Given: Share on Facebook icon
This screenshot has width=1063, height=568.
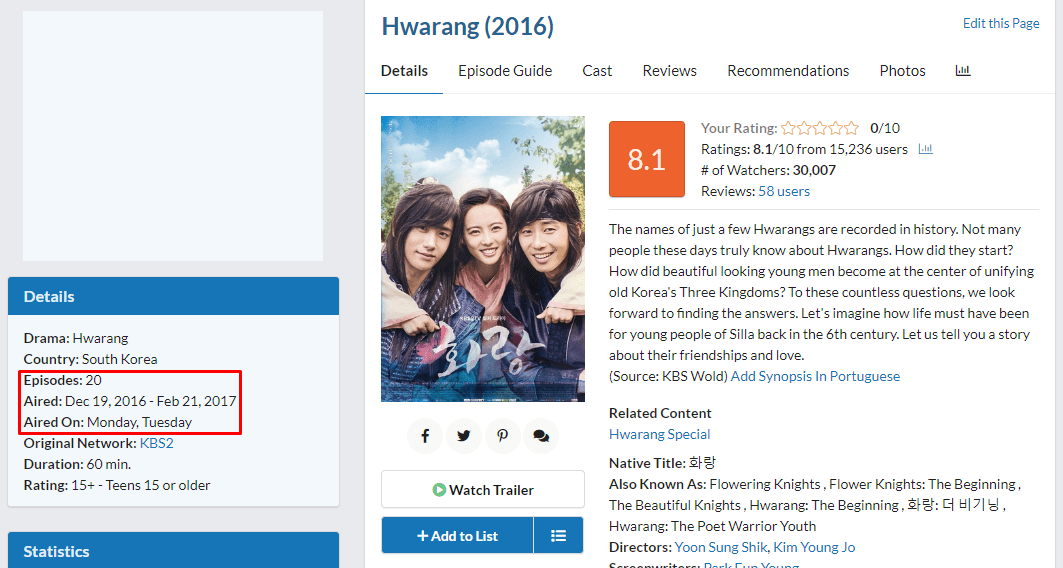Looking at the screenshot, I should (x=425, y=436).
